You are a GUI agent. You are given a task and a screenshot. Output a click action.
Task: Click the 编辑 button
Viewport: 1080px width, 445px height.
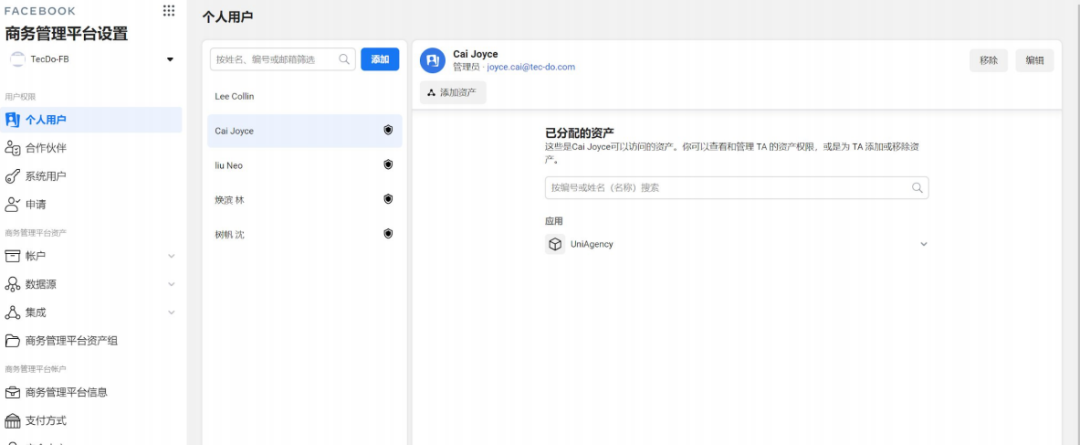[1035, 61]
